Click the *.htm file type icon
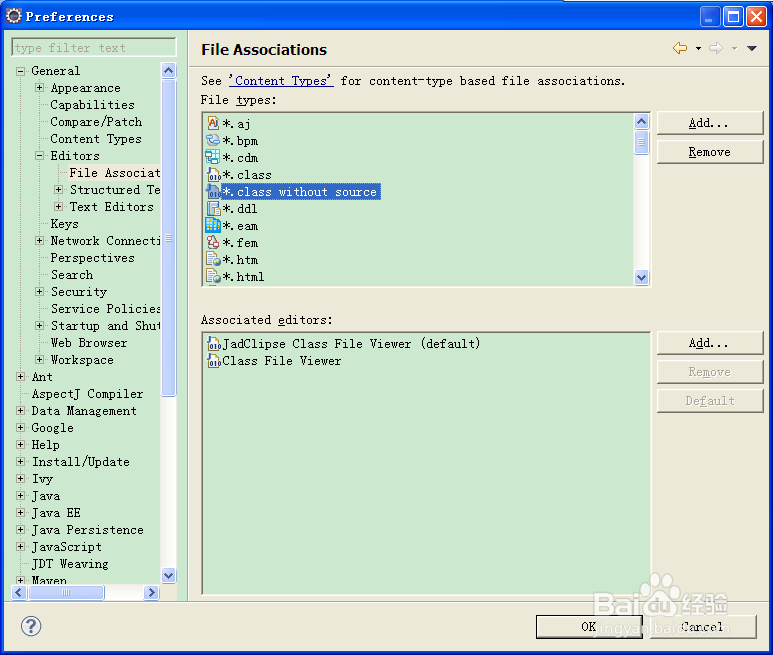This screenshot has height=655, width=773. click(213, 259)
